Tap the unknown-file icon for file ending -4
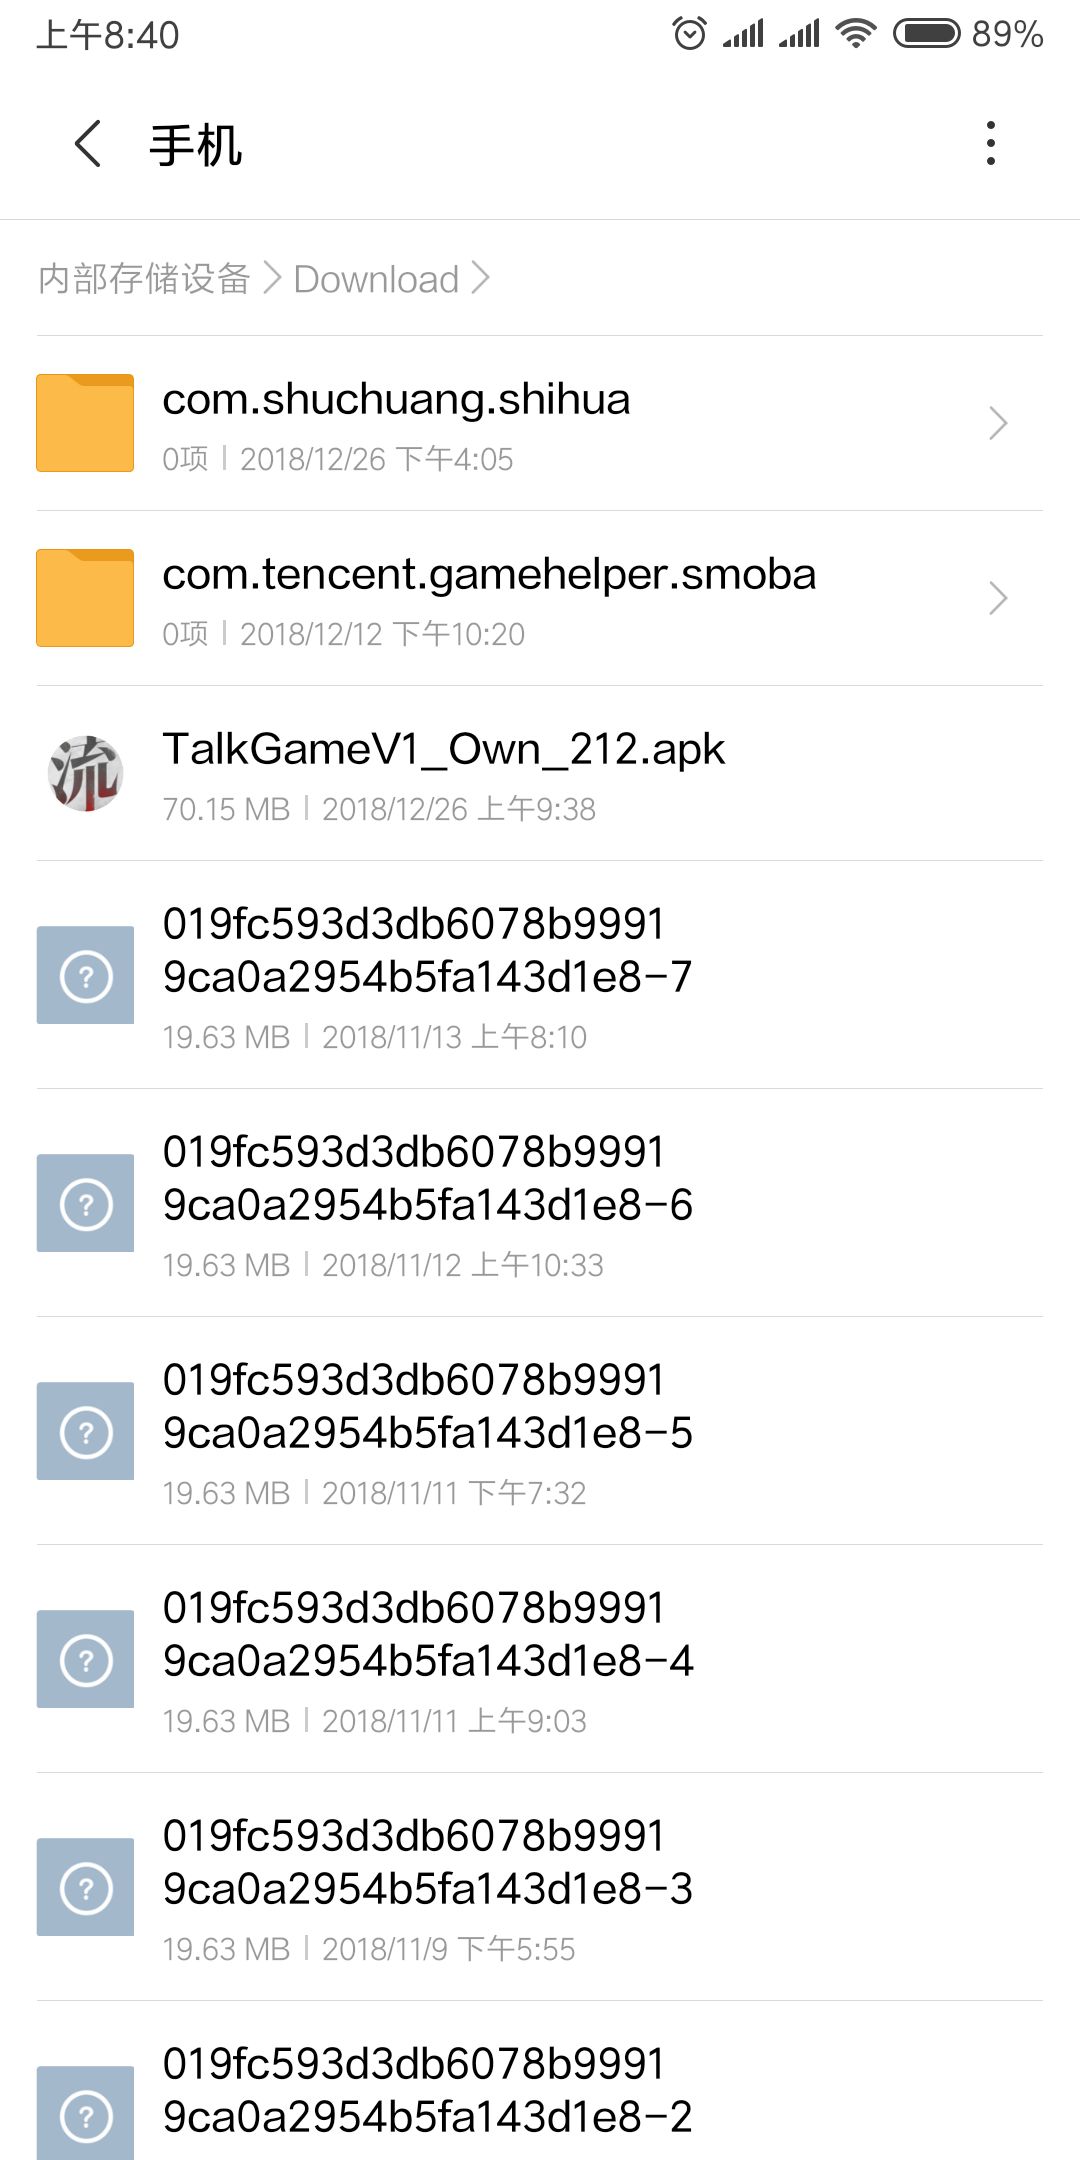This screenshot has width=1080, height=2160. 85,1659
